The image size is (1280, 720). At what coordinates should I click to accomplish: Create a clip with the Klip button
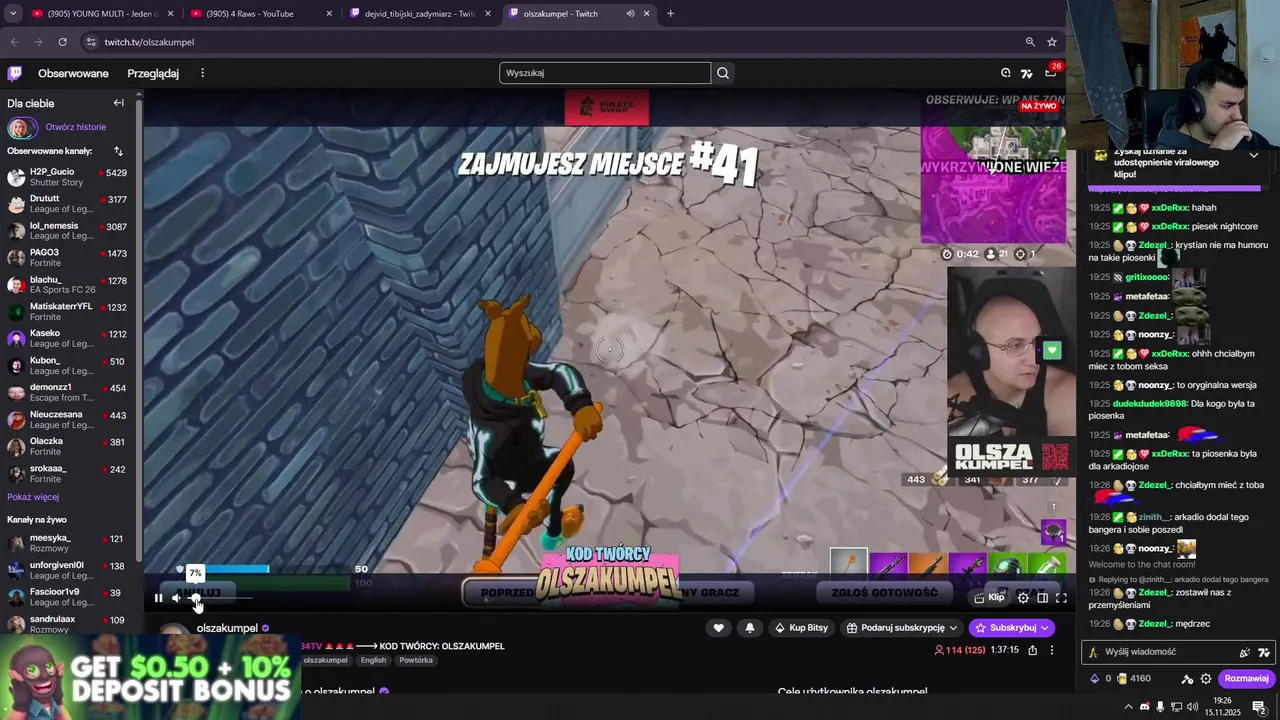coord(989,598)
